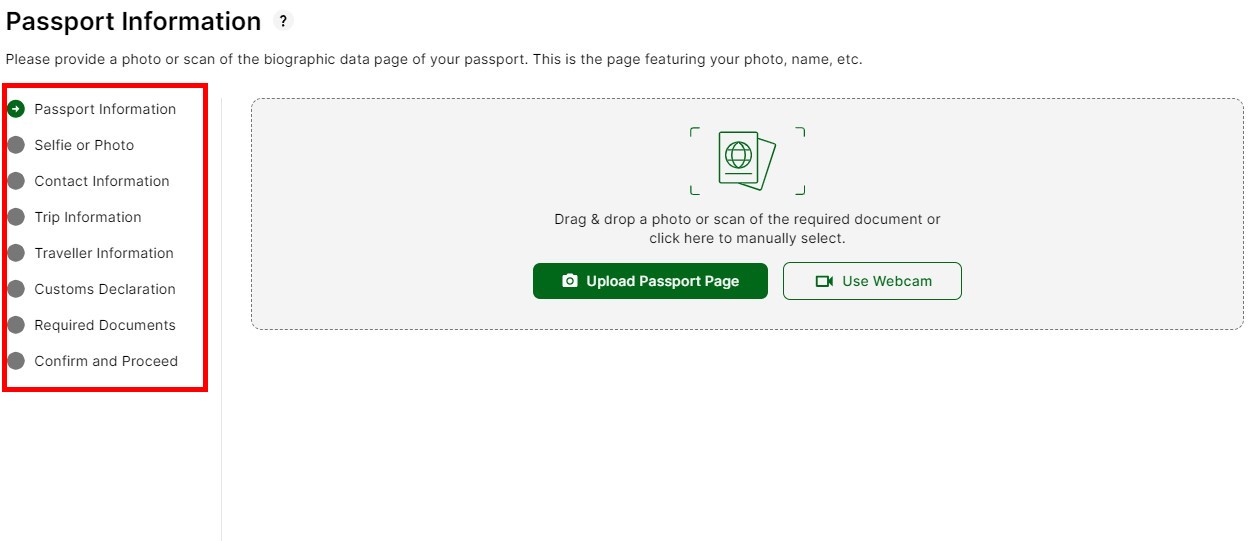Screen dimensions: 1254x541
Task: Click the Upload Passport Page button
Action: pyautogui.click(x=650, y=281)
